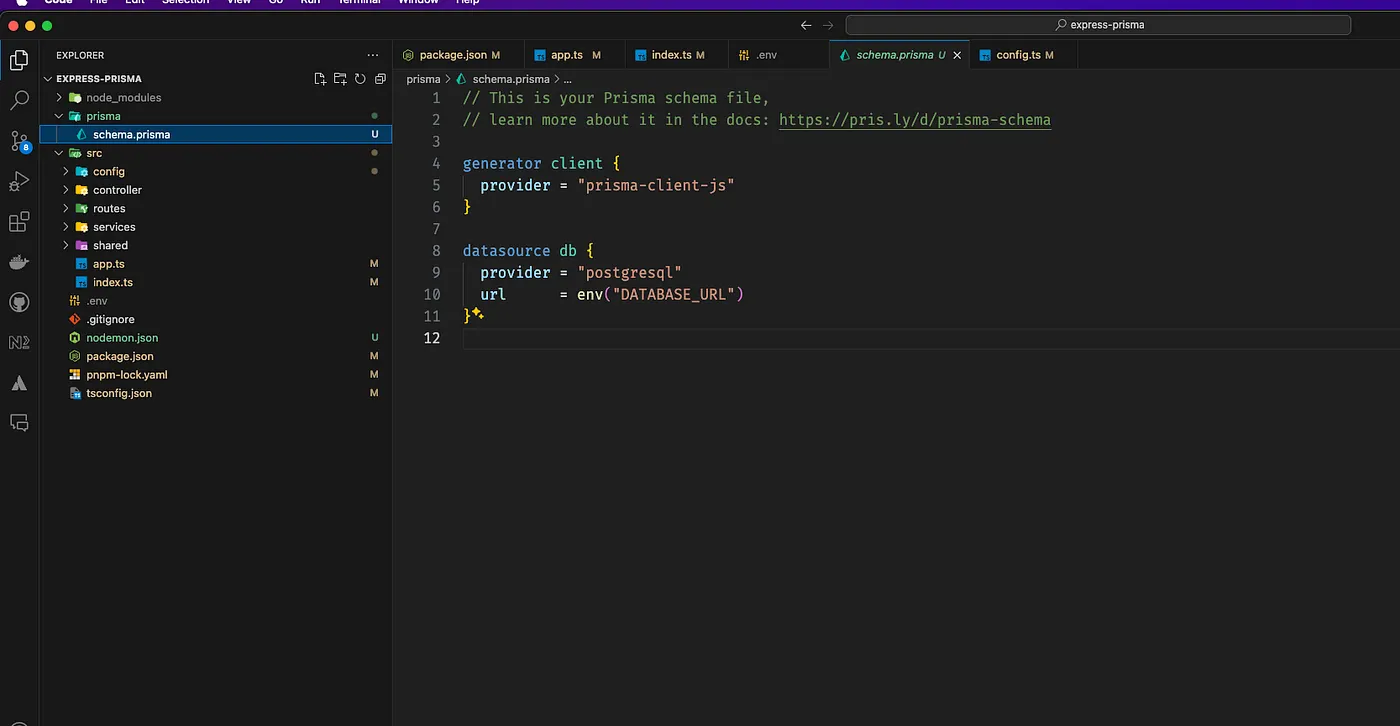Open Source Control view with badge
Image resolution: width=1400 pixels, height=726 pixels.
tap(19, 141)
